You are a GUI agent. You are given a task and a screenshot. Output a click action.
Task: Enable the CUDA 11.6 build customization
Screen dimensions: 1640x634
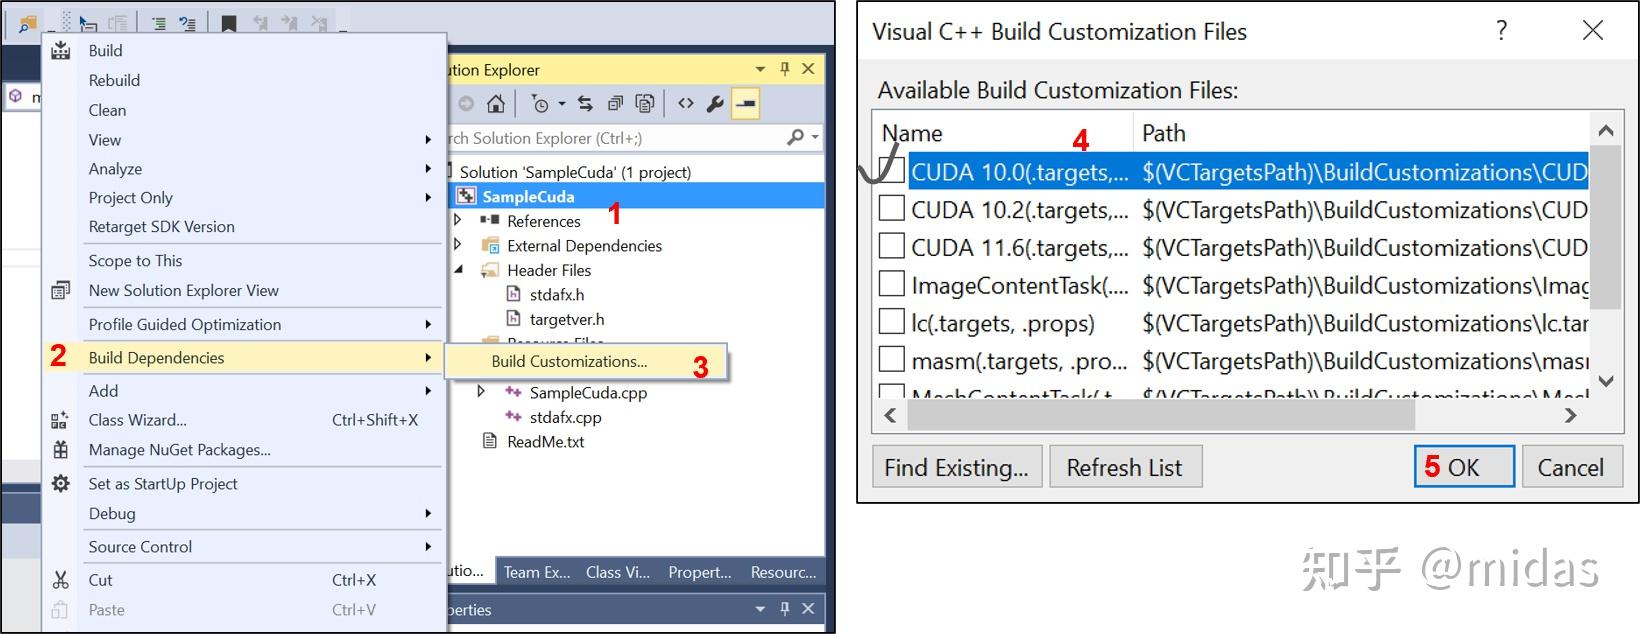(x=891, y=247)
